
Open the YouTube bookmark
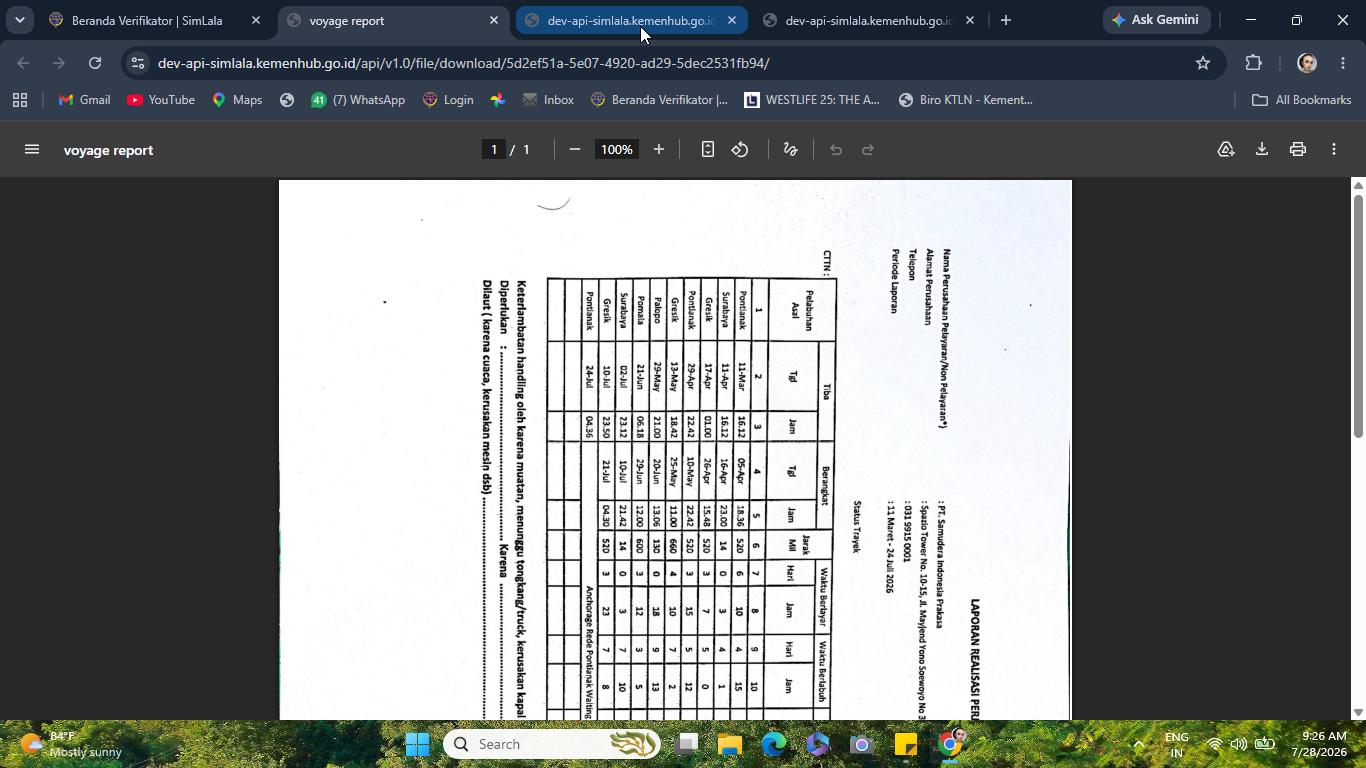pos(161,100)
